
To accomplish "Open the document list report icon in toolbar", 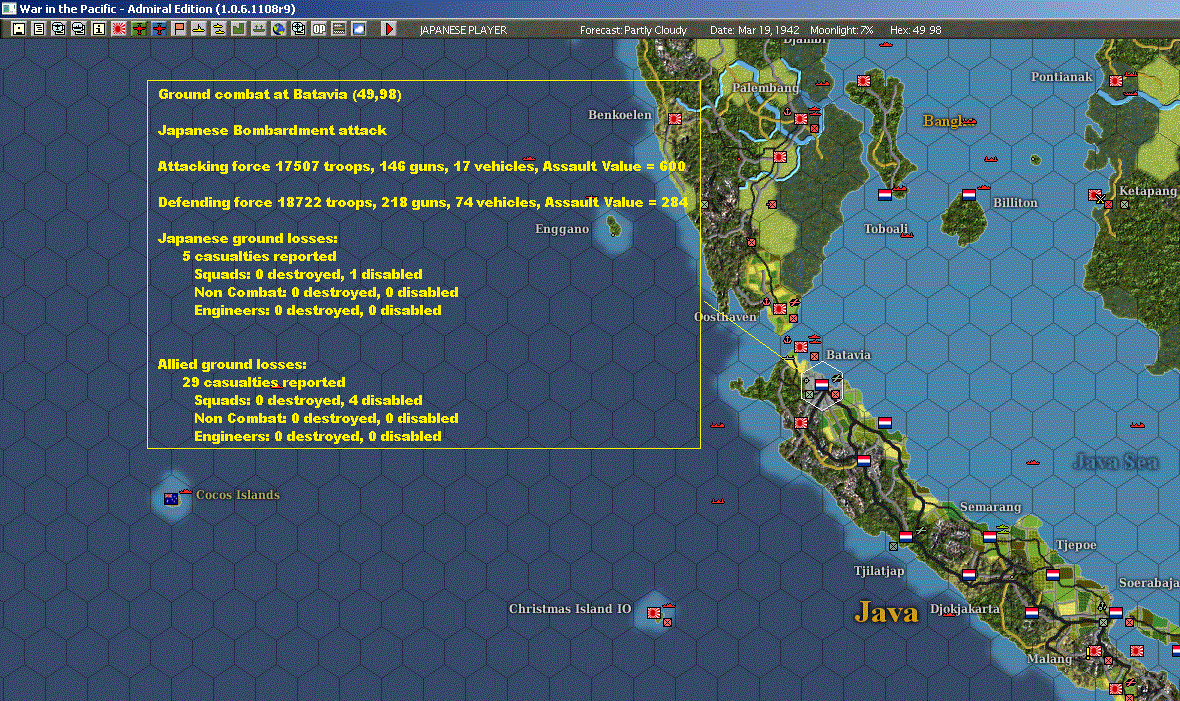I will (38, 29).
